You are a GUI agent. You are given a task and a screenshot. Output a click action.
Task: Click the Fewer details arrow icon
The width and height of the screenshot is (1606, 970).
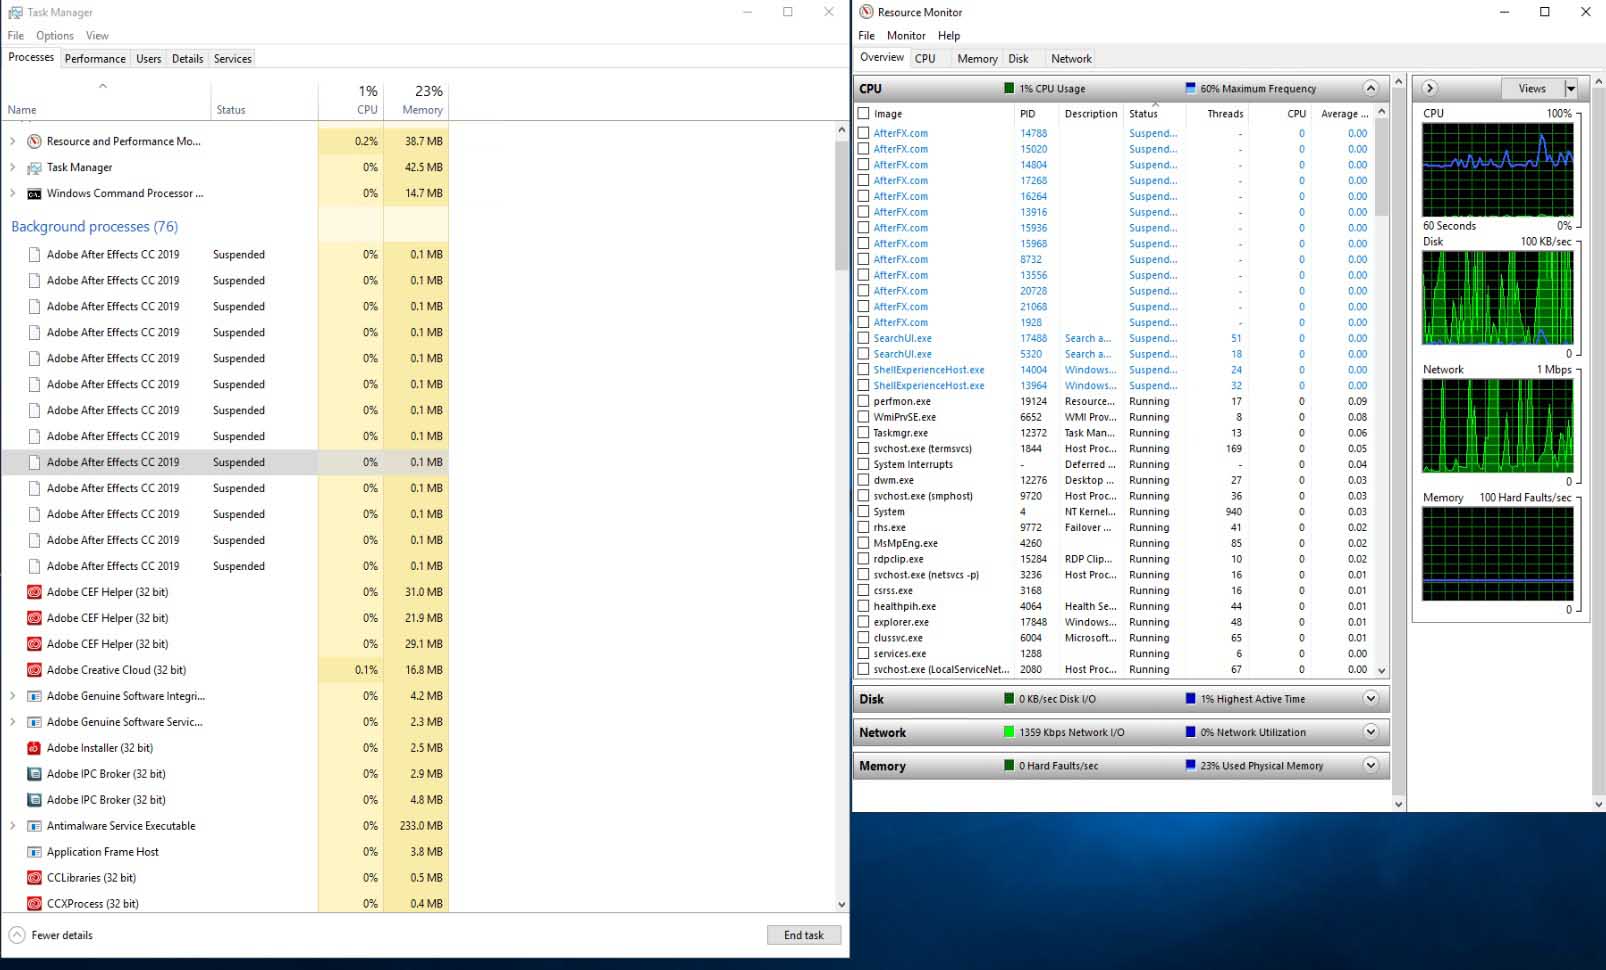pos(17,935)
